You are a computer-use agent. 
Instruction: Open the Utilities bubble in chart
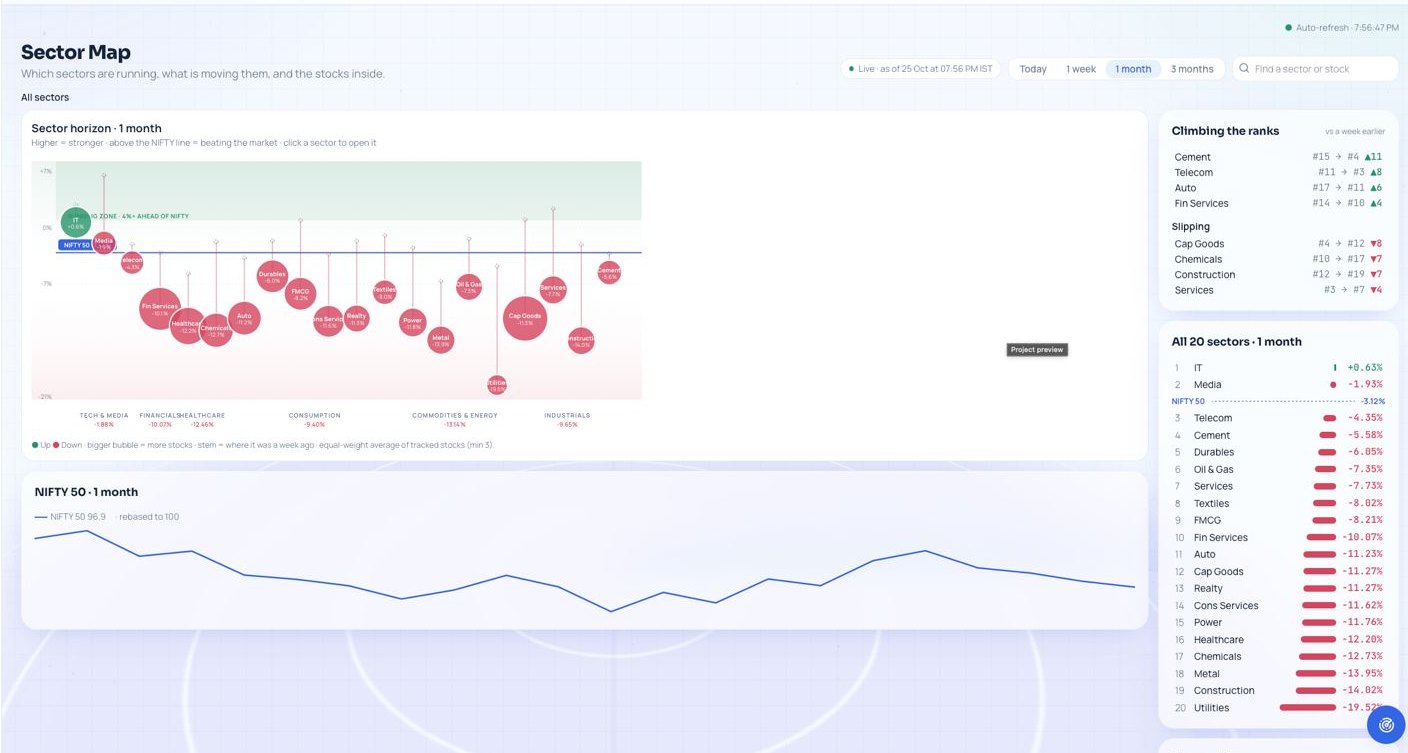[497, 384]
